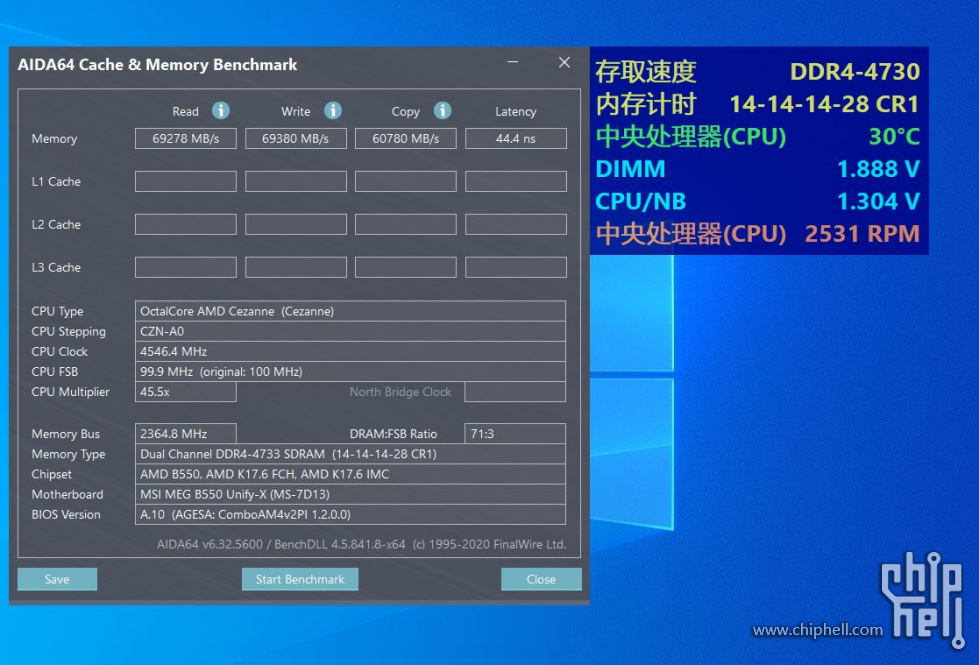
Task: Select Memory Read value 69278 MB/s
Action: point(186,139)
